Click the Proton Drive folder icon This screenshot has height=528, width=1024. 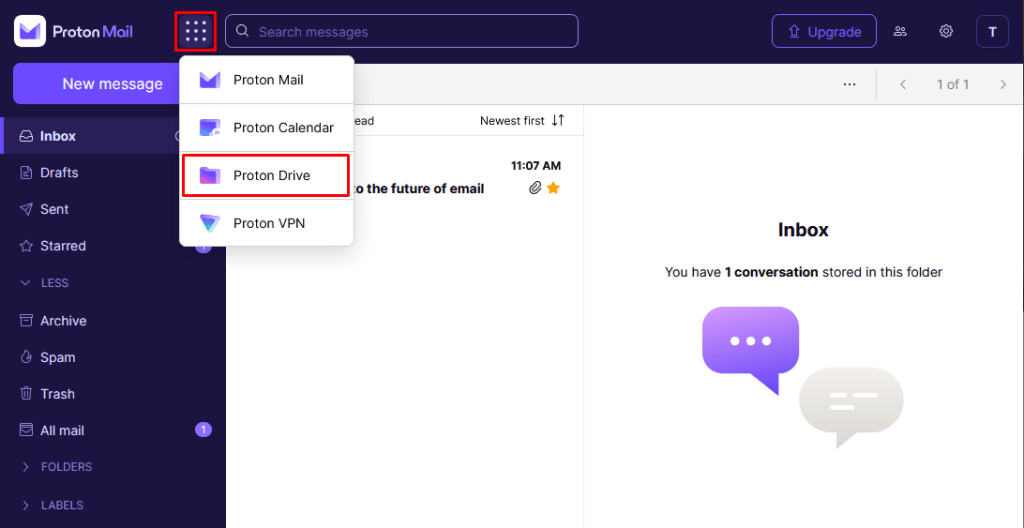210,175
